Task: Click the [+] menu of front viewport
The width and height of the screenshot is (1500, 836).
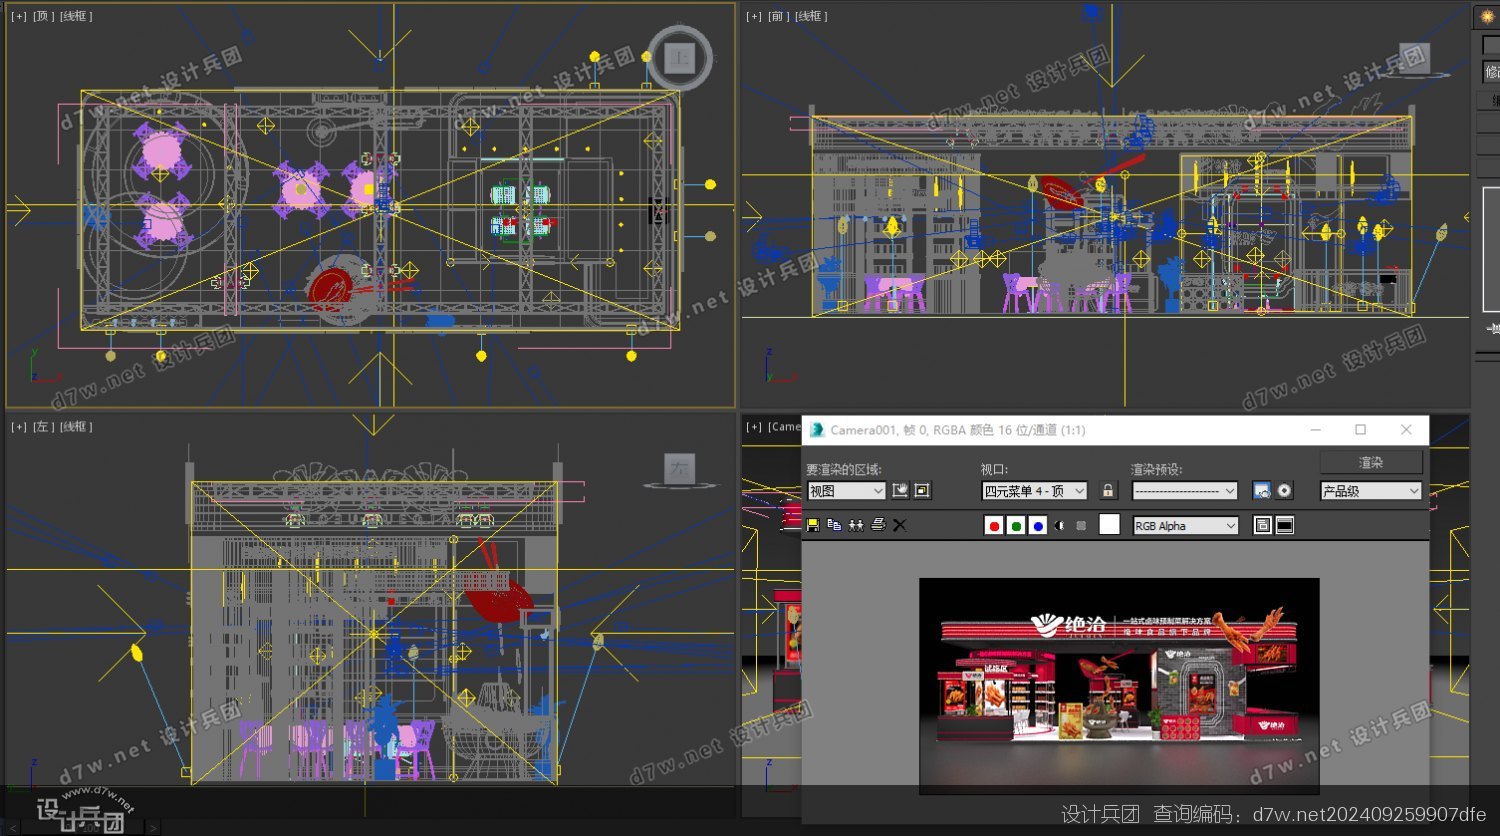Action: point(754,16)
